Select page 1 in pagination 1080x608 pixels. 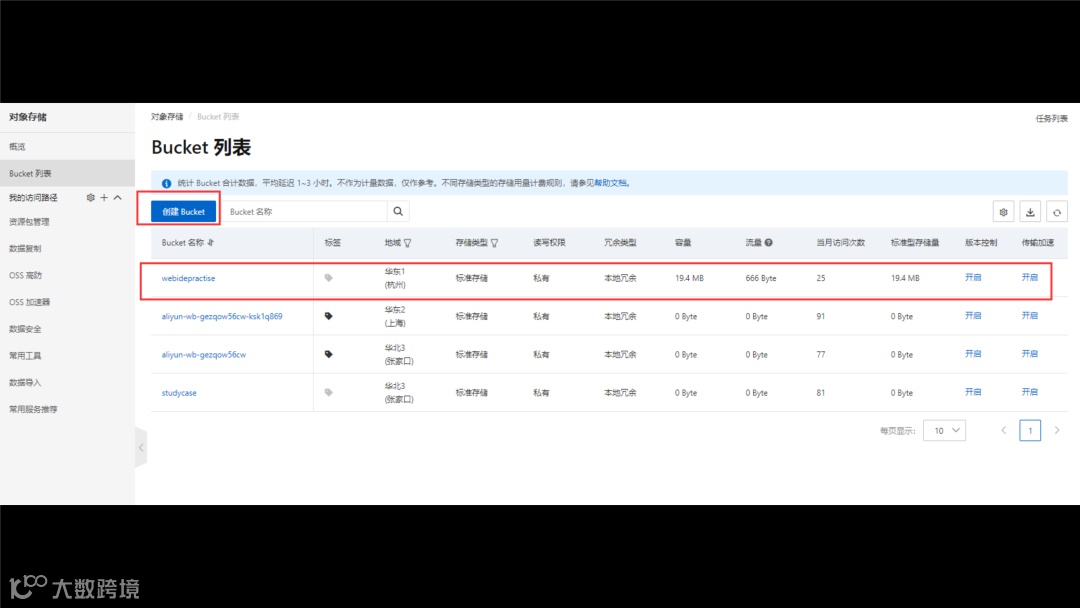click(x=1030, y=430)
